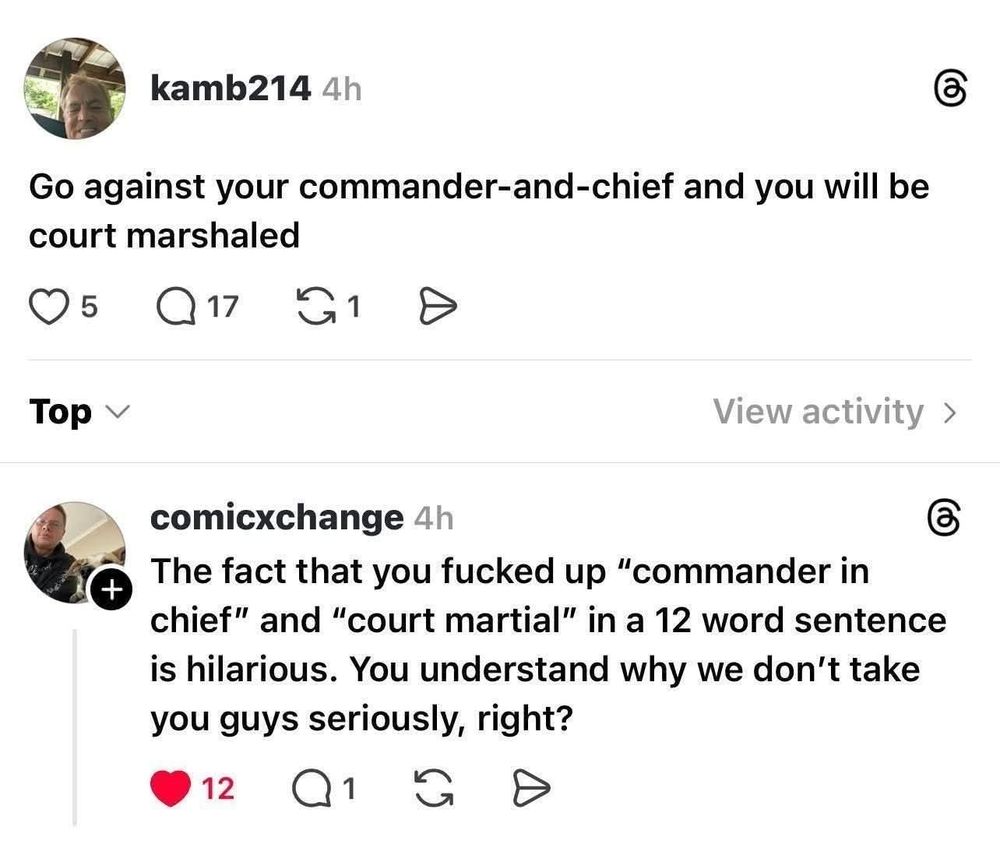Open kamb214's profile via username
Screen dimensions: 1000x843
pos(231,88)
